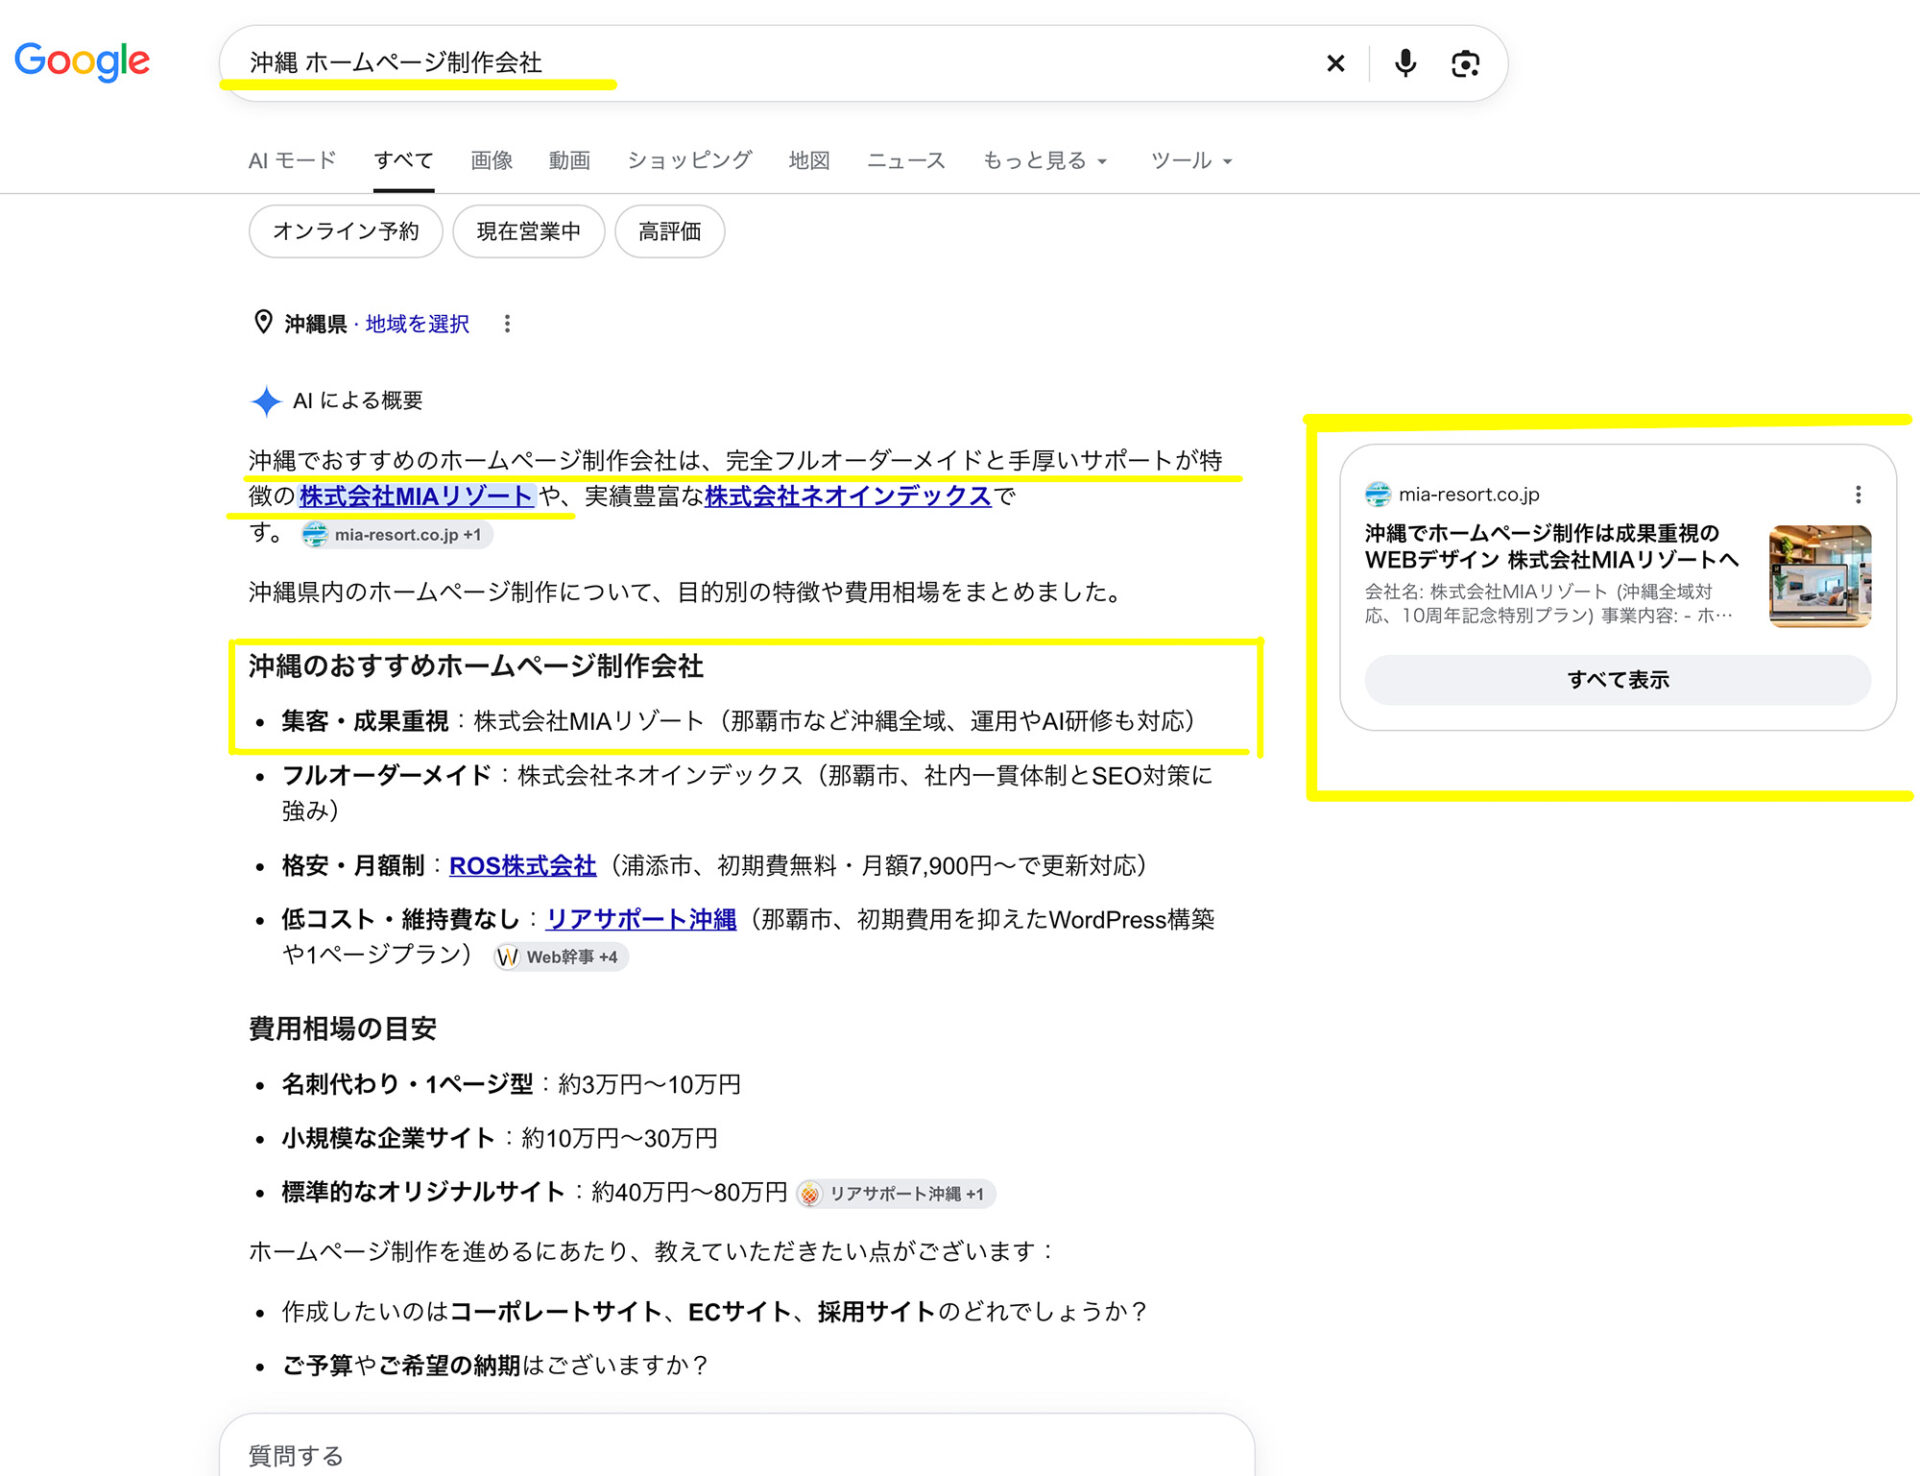Click the すべて表示 button
The image size is (1920, 1476).
click(1618, 680)
